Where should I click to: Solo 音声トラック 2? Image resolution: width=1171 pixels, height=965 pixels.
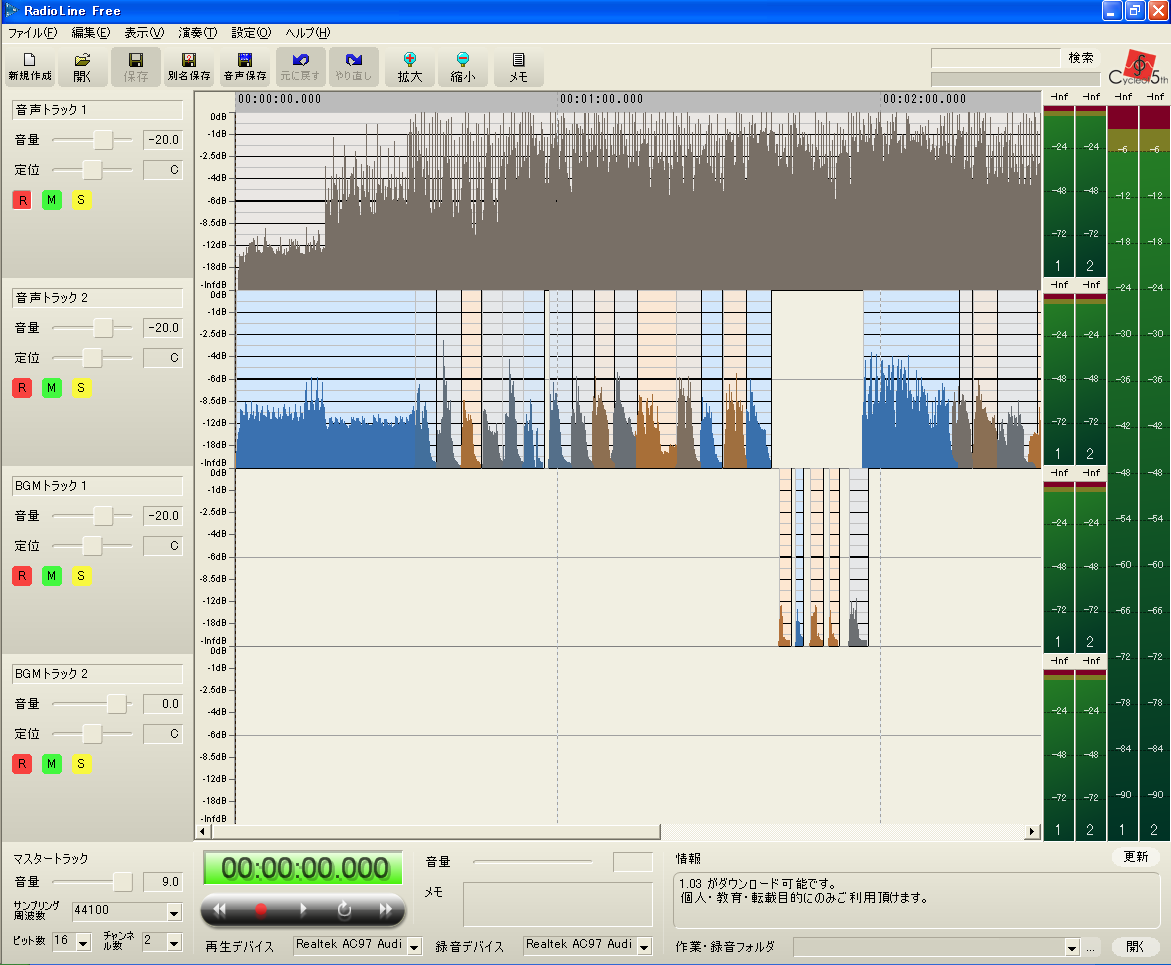click(x=81, y=388)
